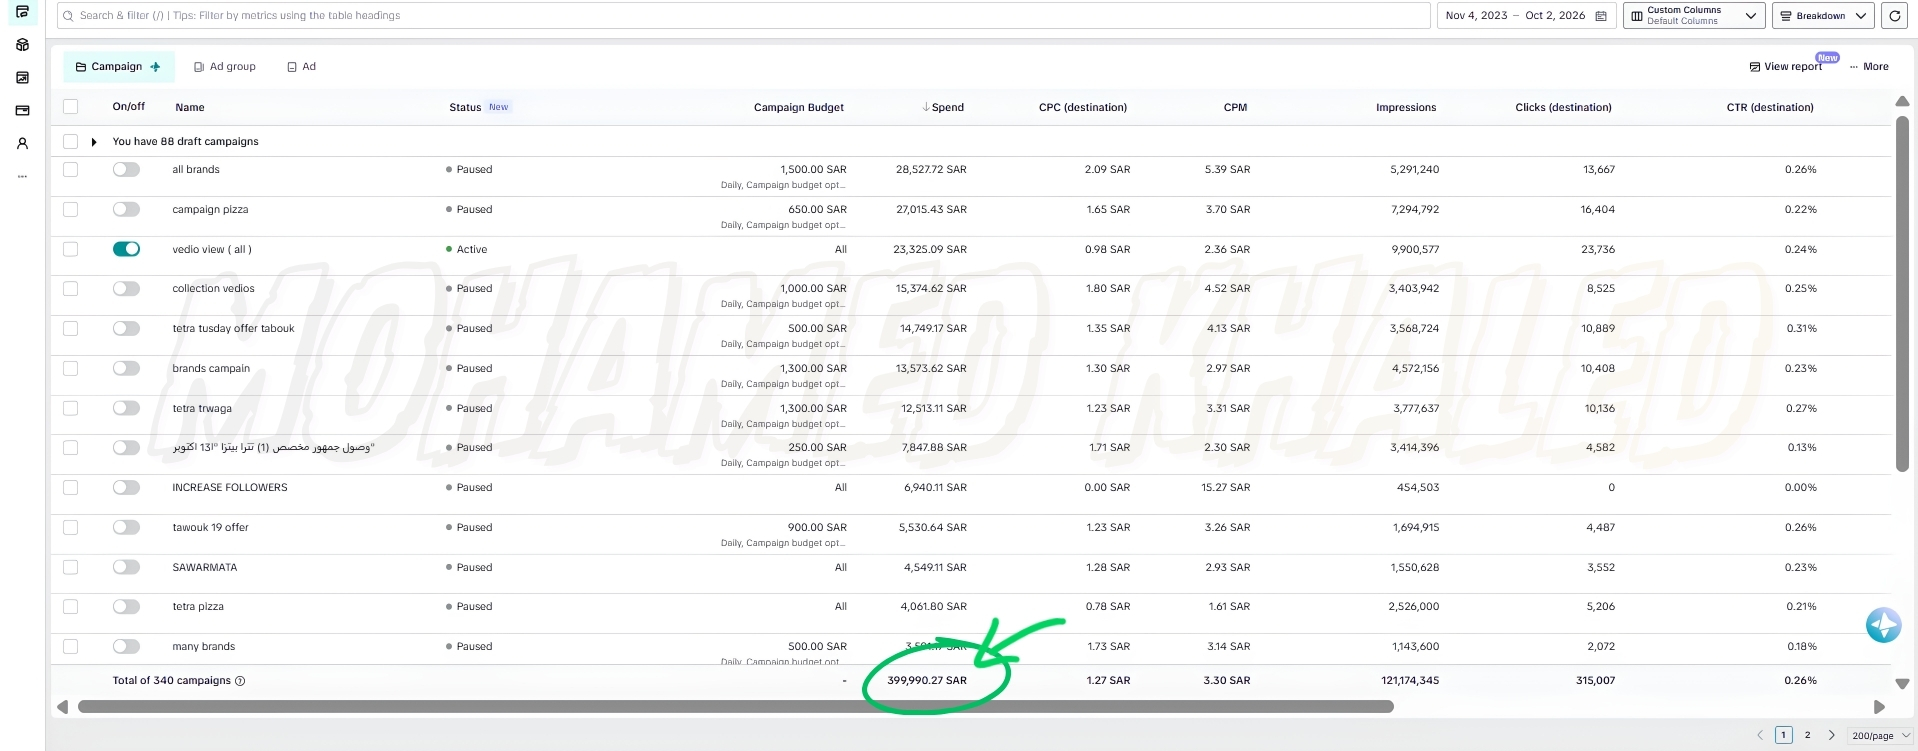
Task: Click the horizontal scrollbar's left arrow
Action: pos(63,707)
